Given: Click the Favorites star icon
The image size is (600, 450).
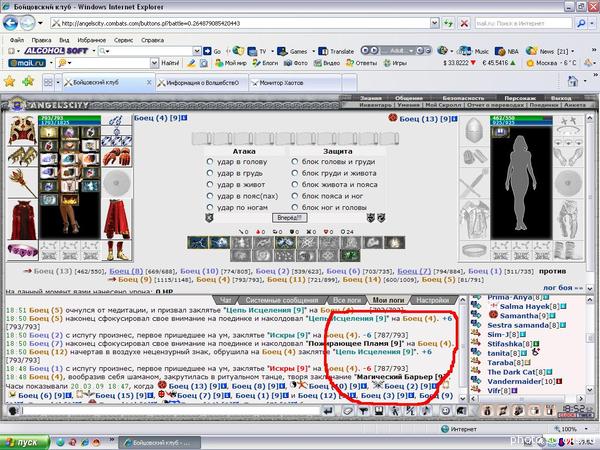Looking at the screenshot, I should (10, 81).
